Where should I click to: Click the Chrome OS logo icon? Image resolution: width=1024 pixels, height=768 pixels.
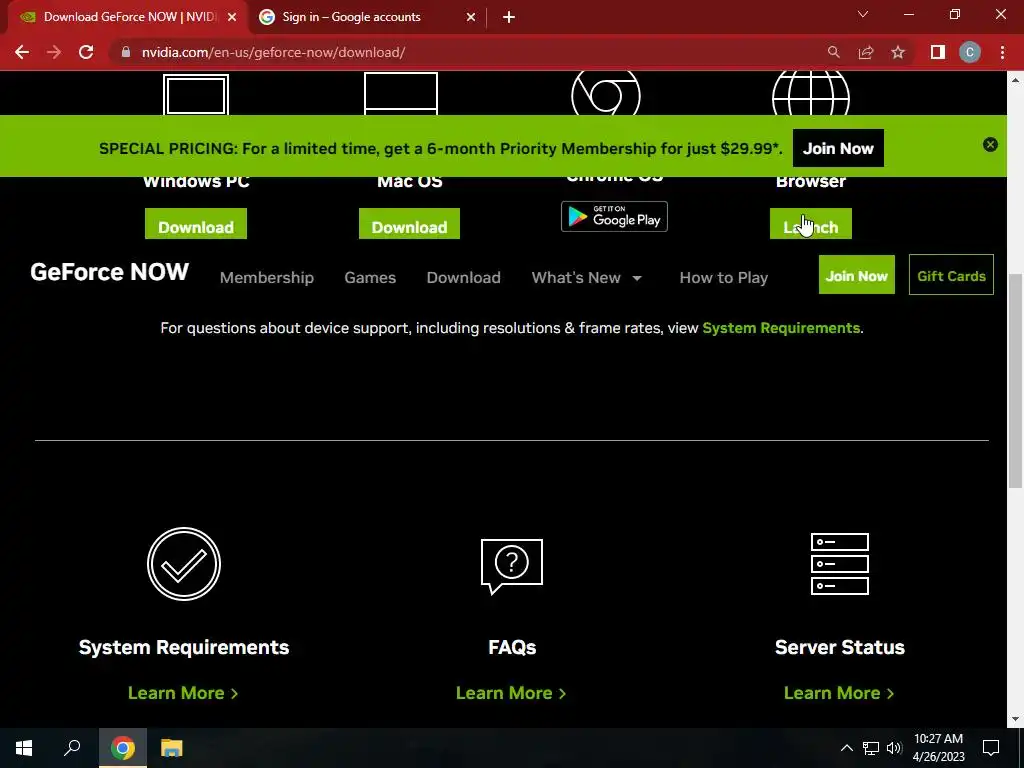[x=605, y=93]
